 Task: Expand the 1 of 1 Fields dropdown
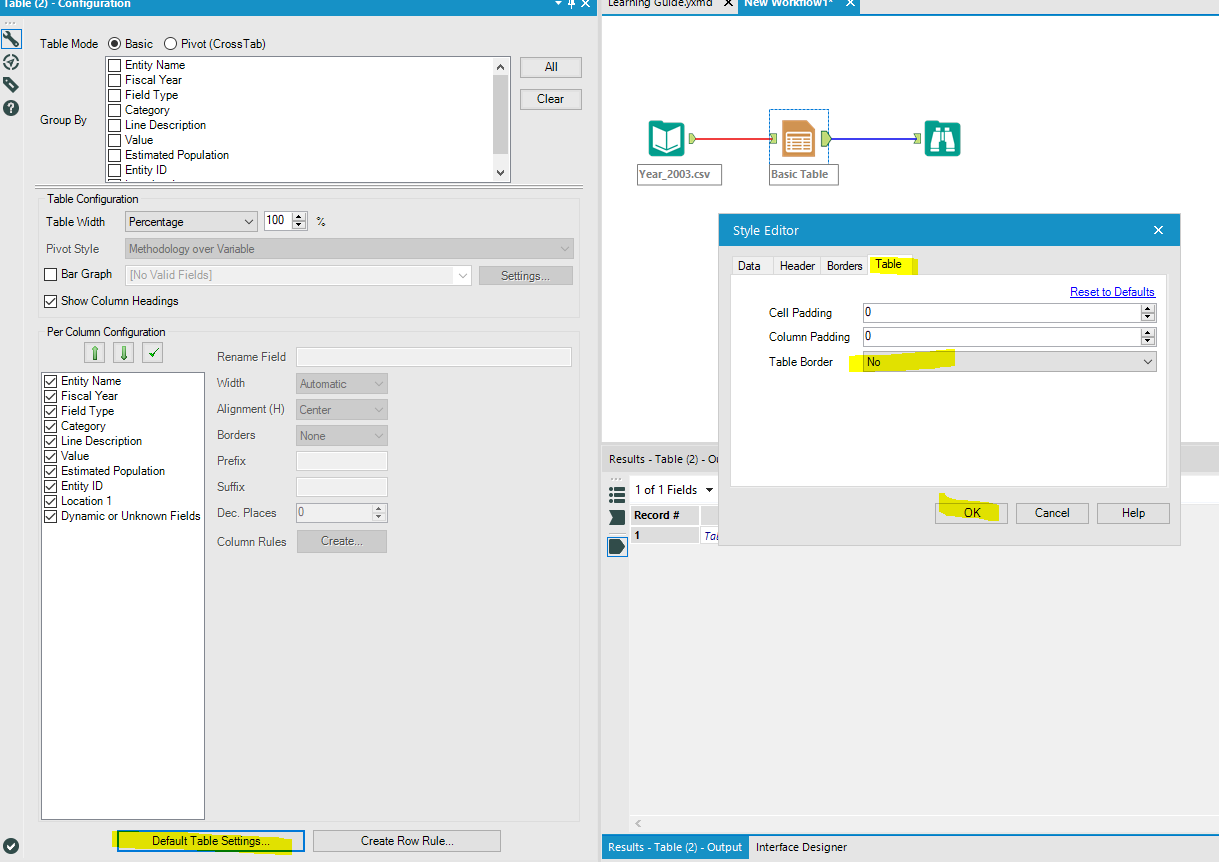click(710, 489)
